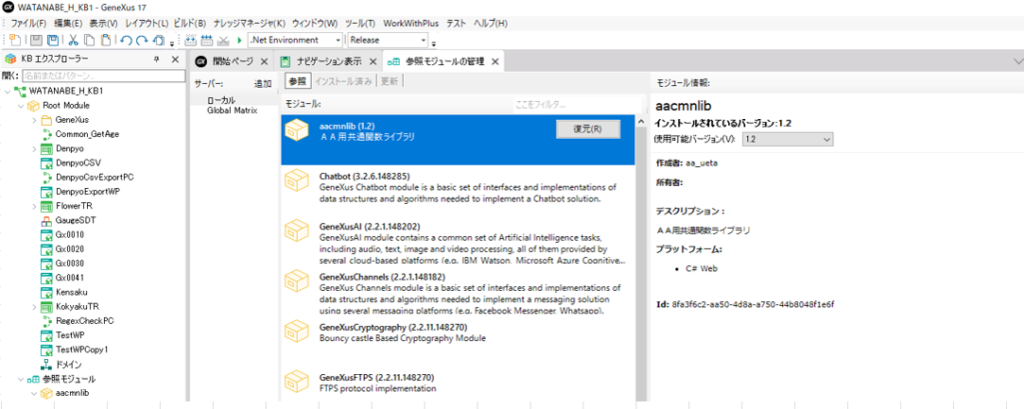Open the 使用可能バージョン 1.2 dropdown
This screenshot has height=409, width=1024.
click(788, 139)
